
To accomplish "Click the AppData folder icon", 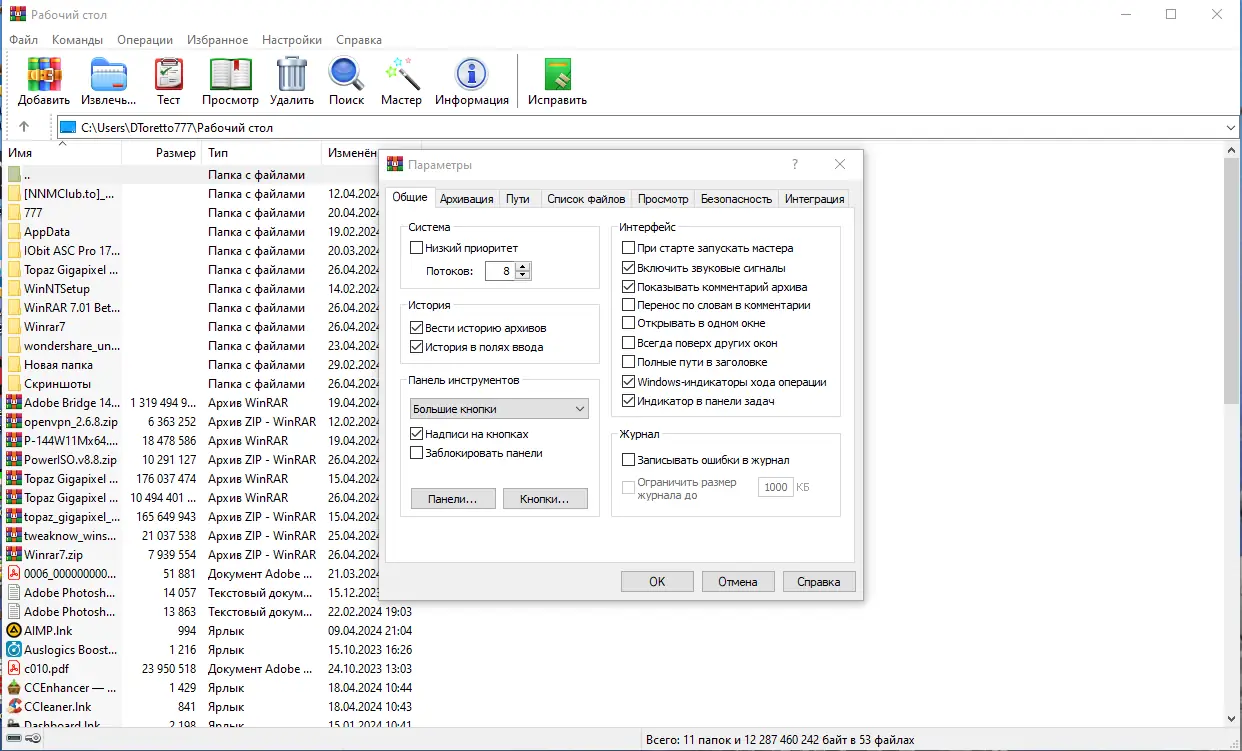I will pos(14,232).
